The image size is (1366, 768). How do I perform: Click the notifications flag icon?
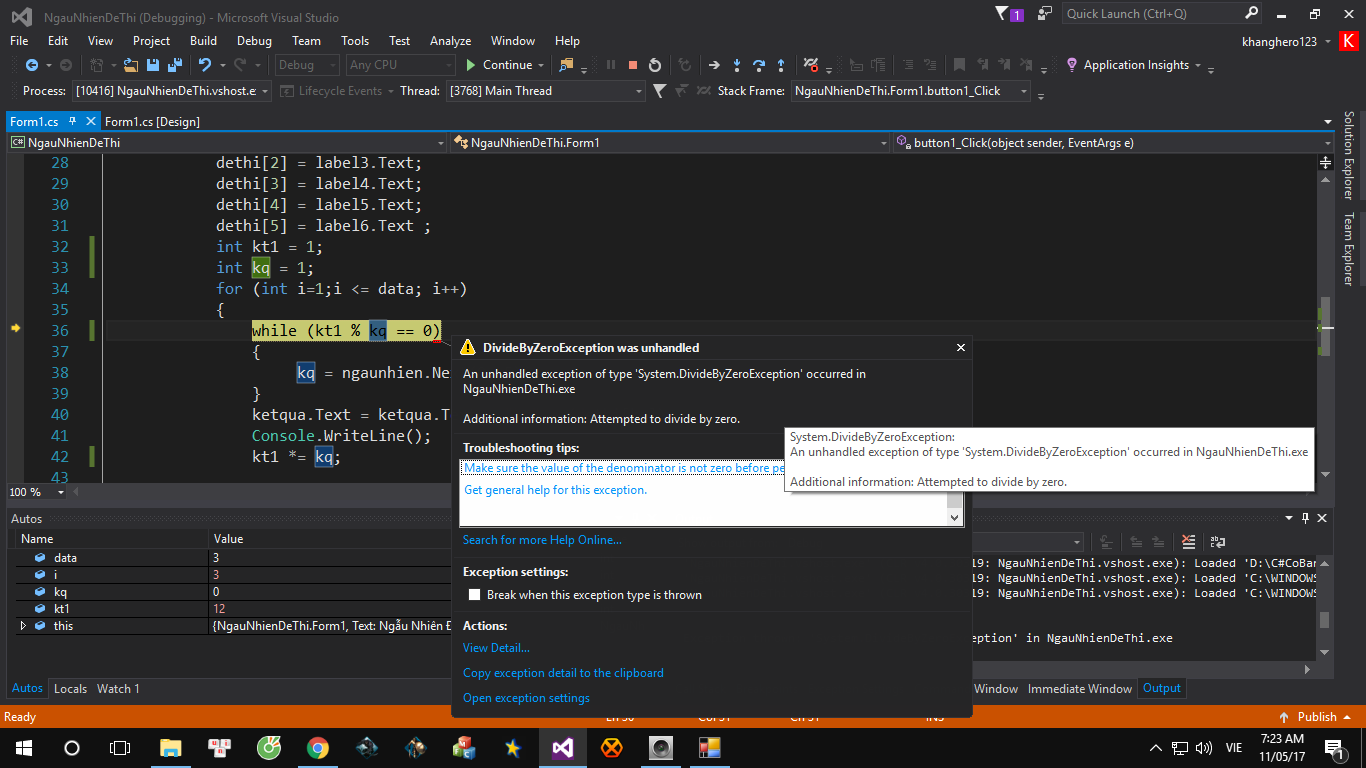point(1003,13)
